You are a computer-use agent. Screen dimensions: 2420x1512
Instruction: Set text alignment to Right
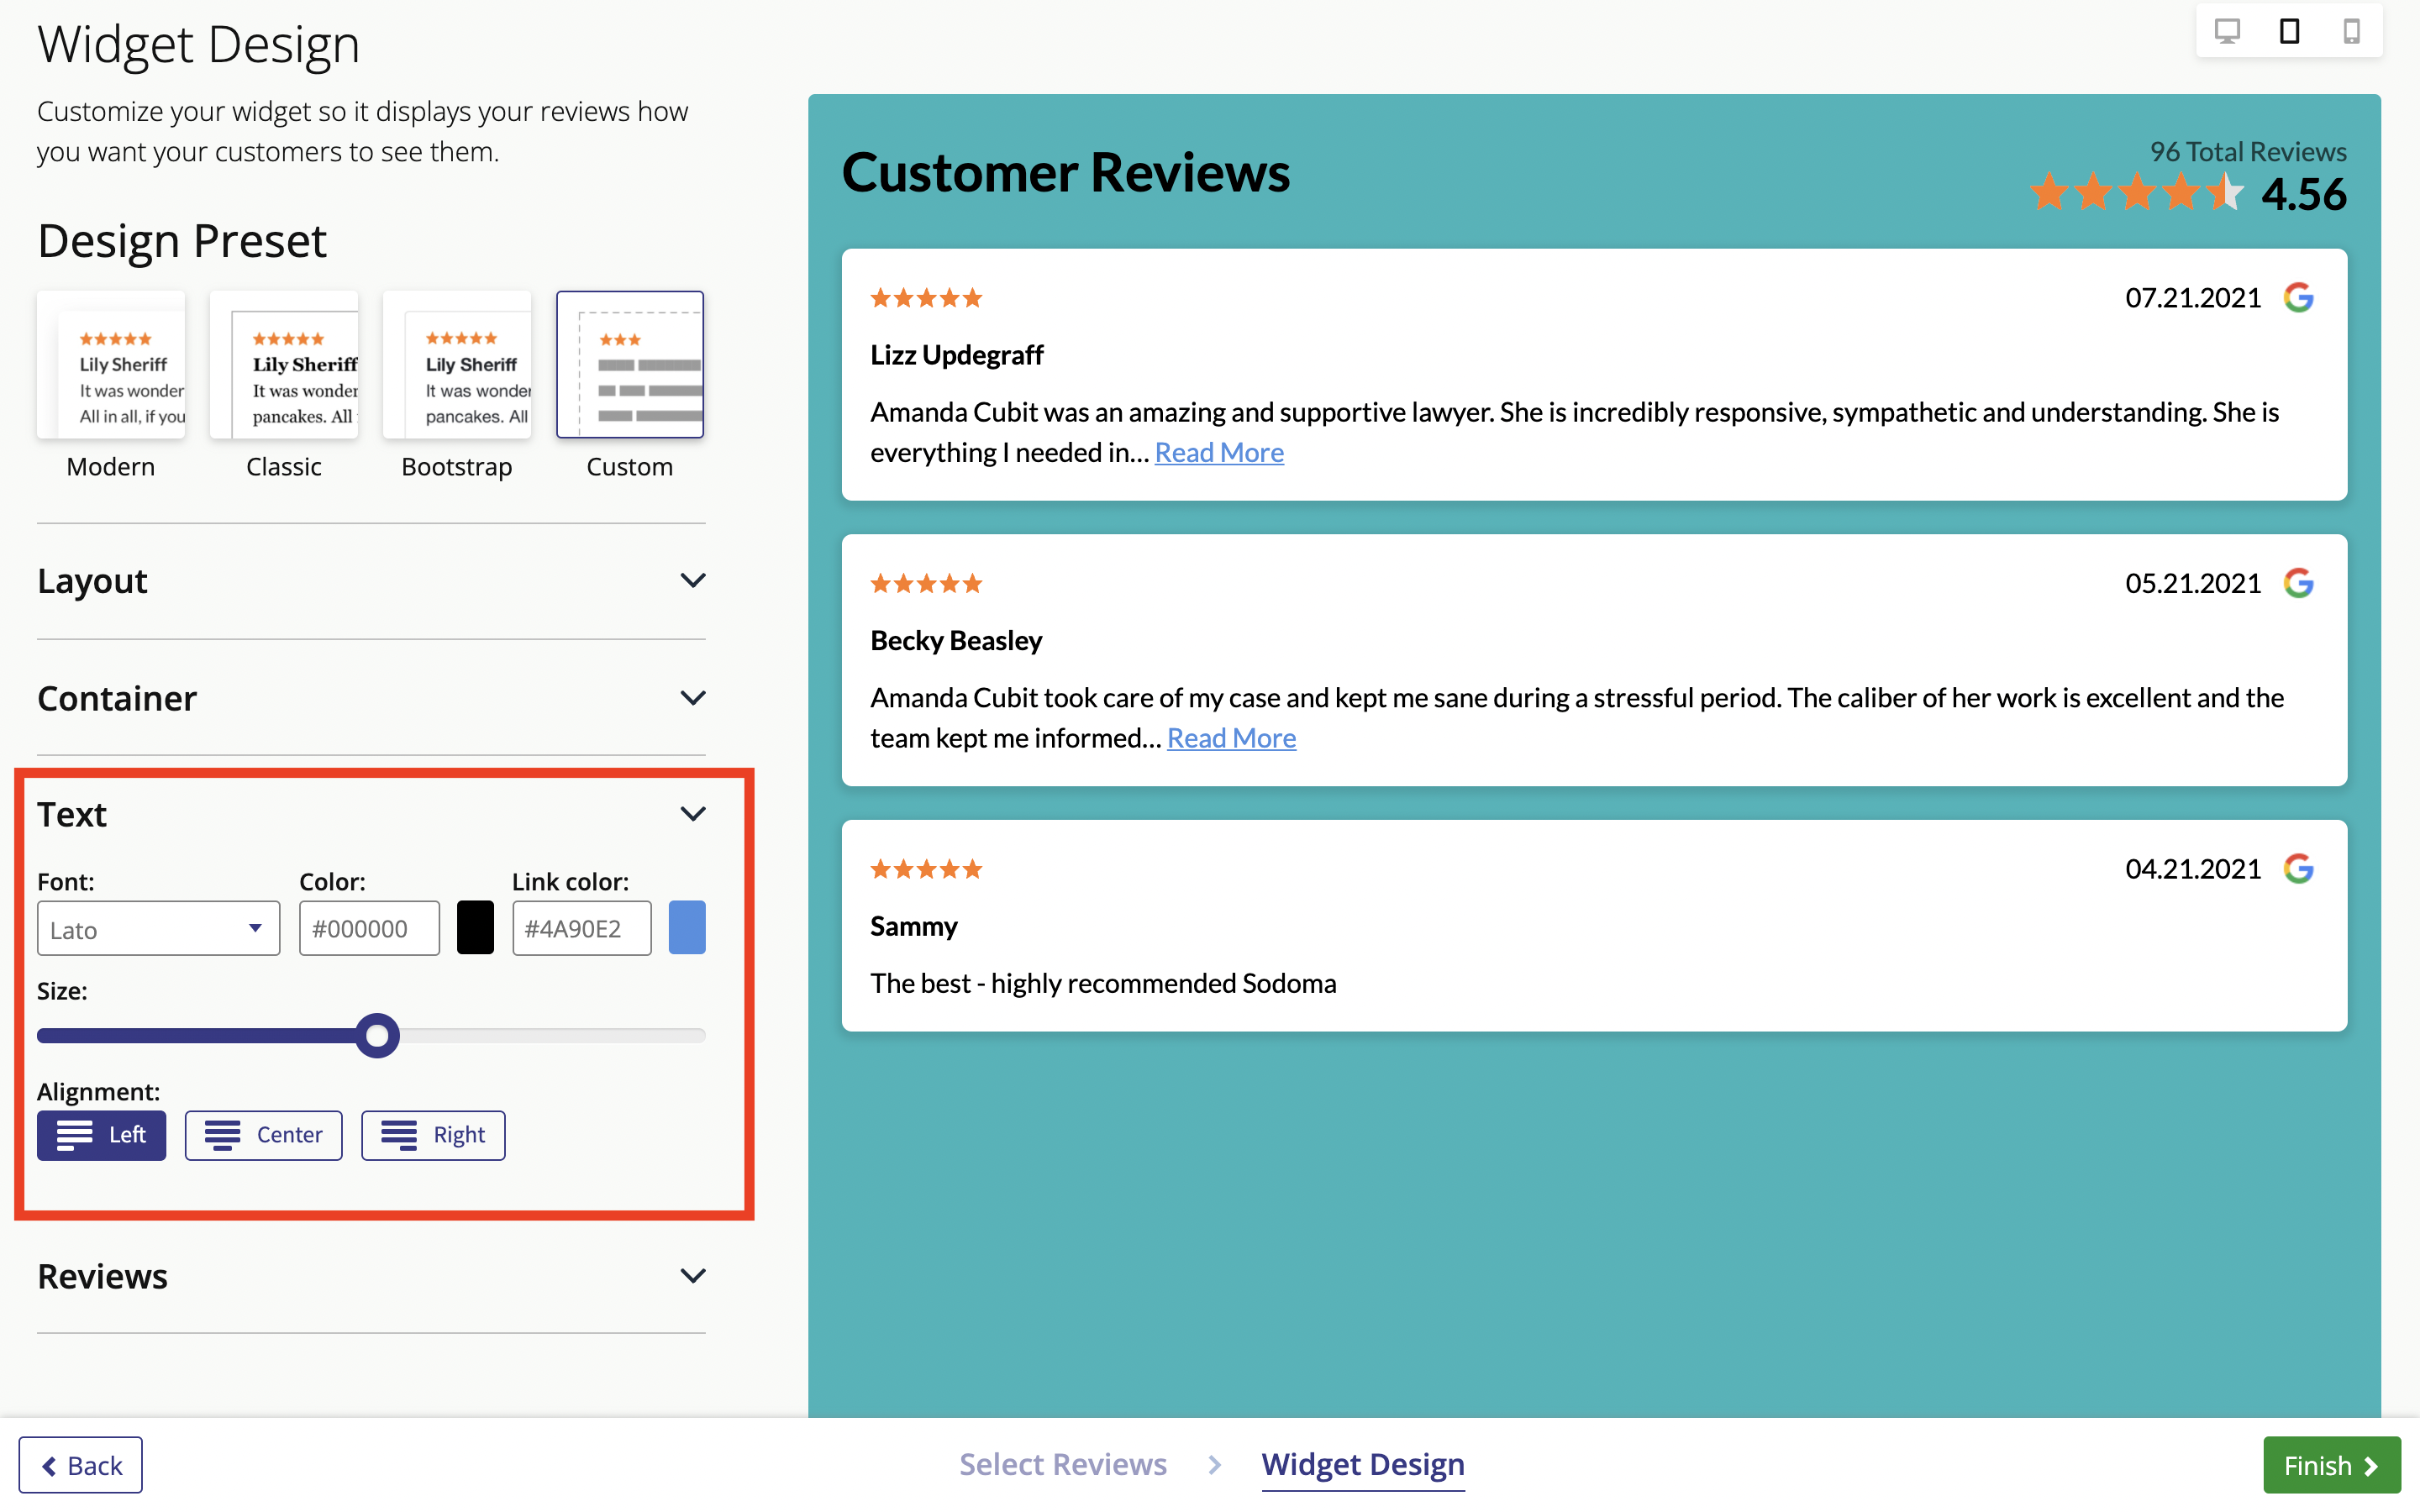[433, 1135]
